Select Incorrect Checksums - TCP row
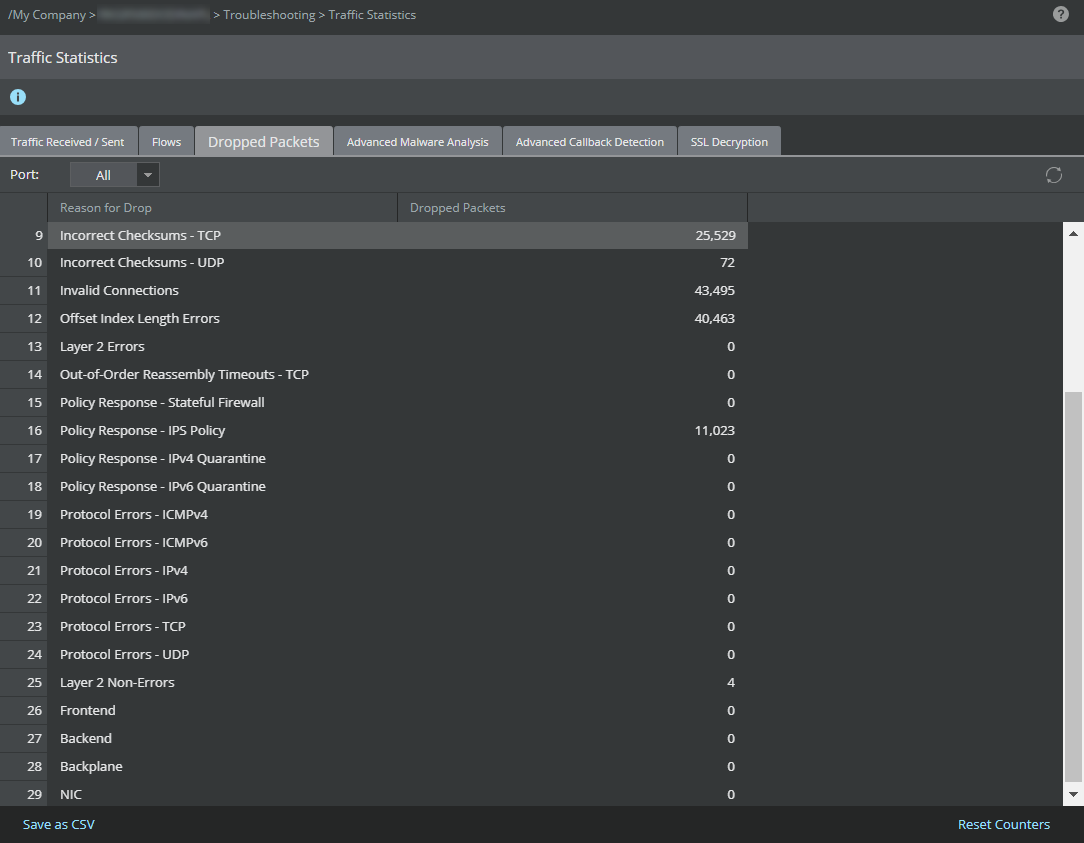 point(374,235)
